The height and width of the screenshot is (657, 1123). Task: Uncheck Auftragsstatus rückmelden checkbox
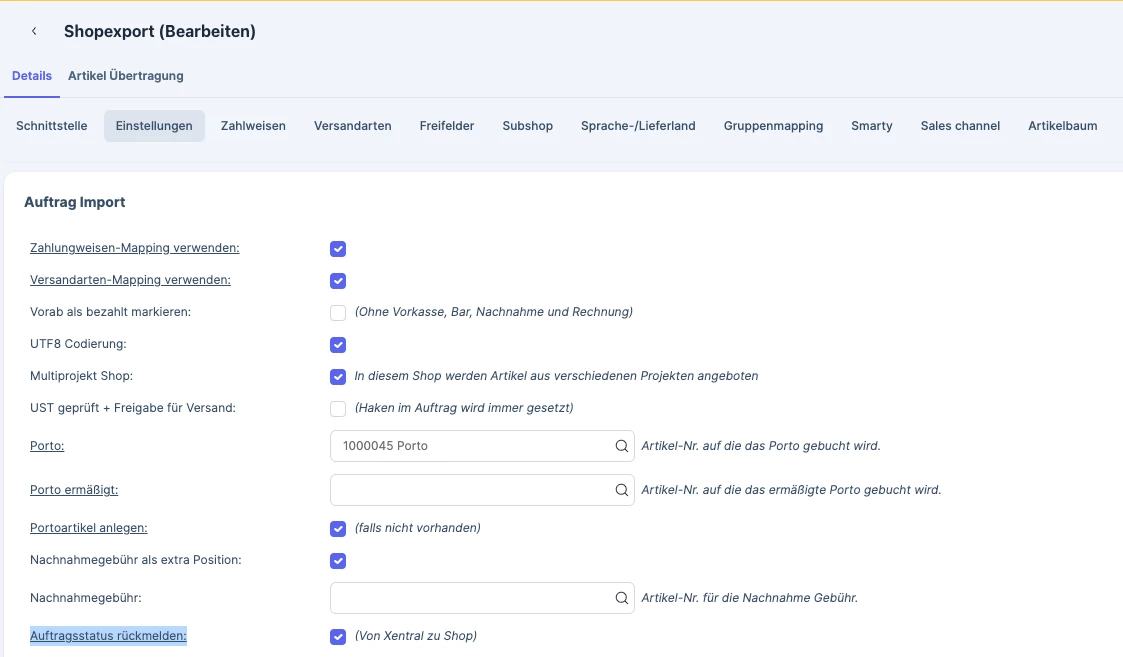tap(338, 636)
